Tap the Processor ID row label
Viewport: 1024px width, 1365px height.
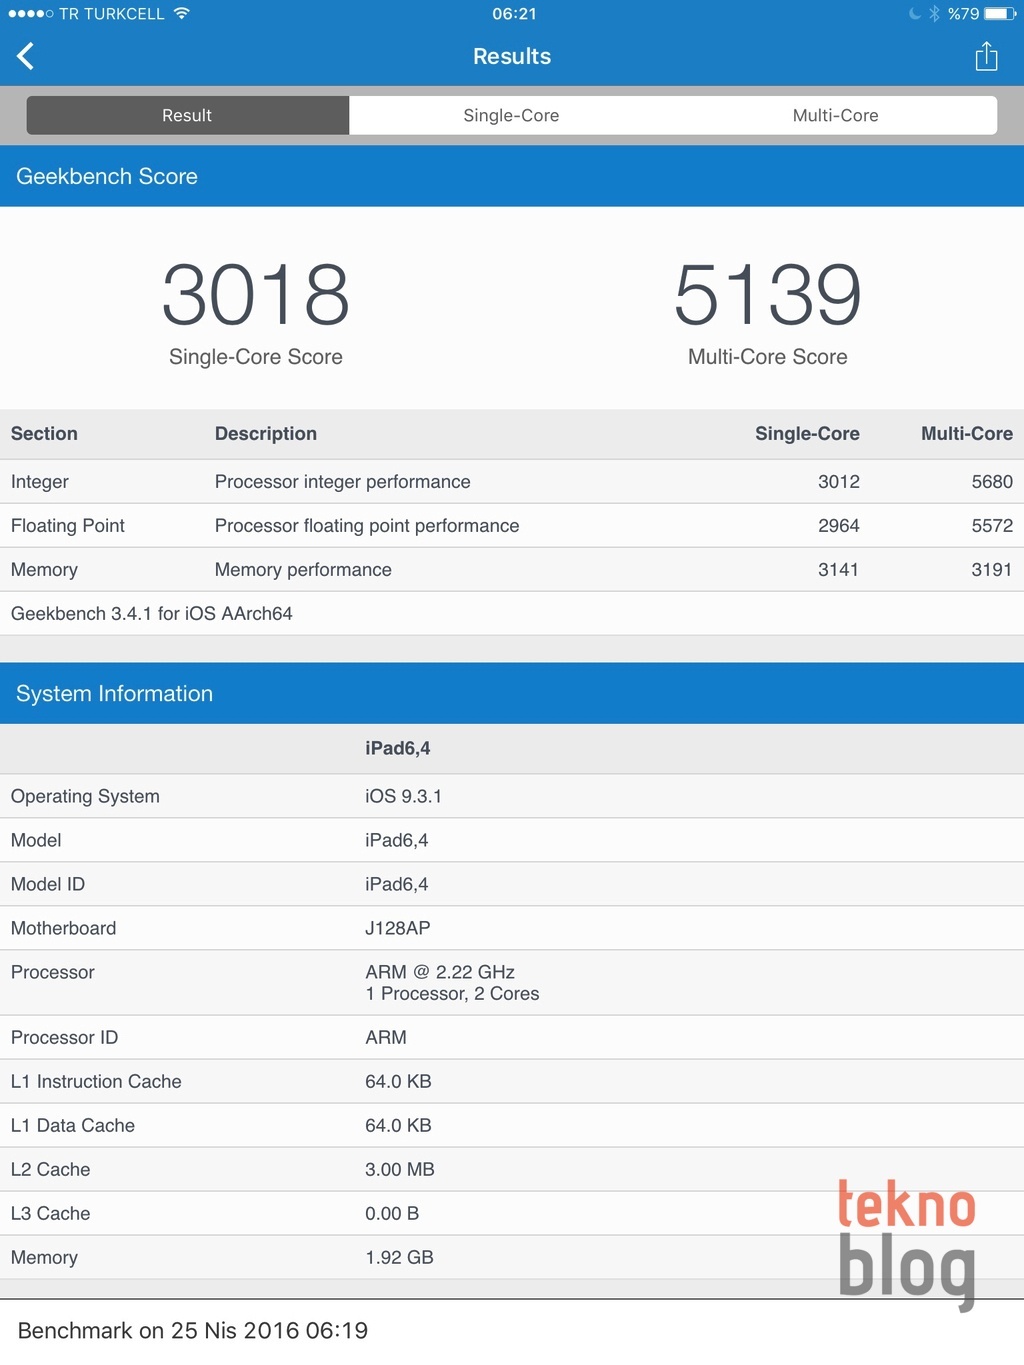pos(64,1038)
